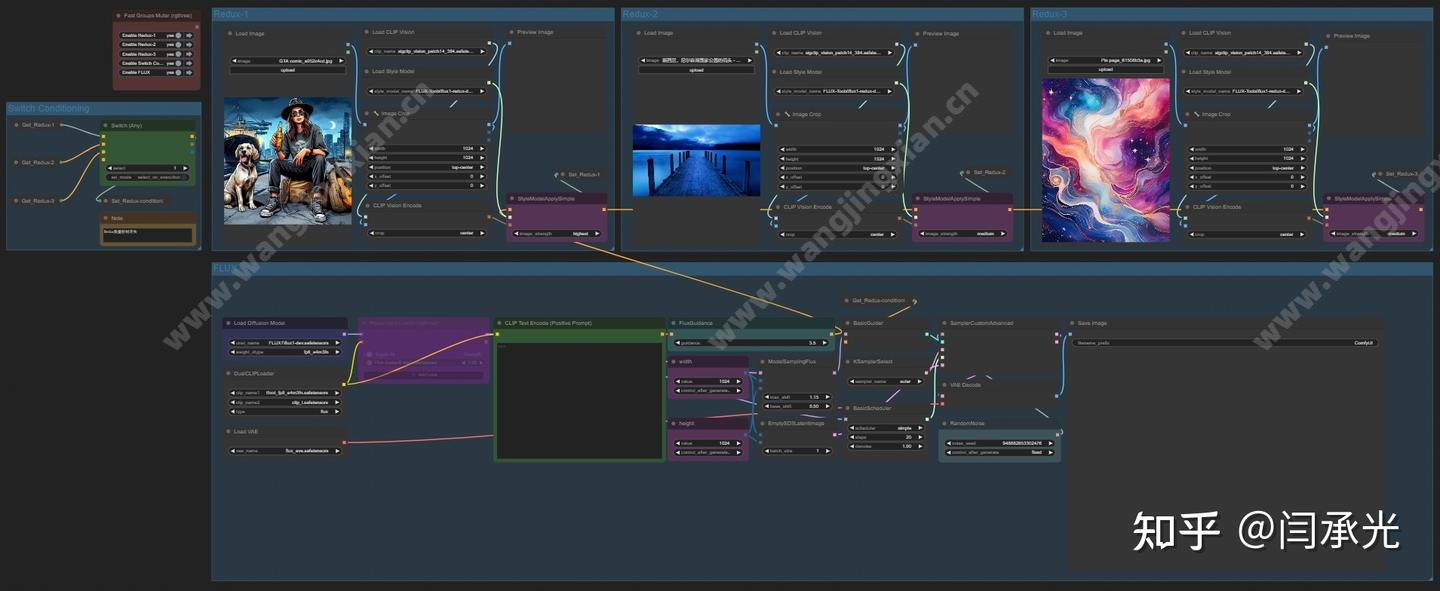The height and width of the screenshot is (591, 1440).
Task: Click the Enable Redux-2 go-to arrow icon
Action: pos(189,45)
